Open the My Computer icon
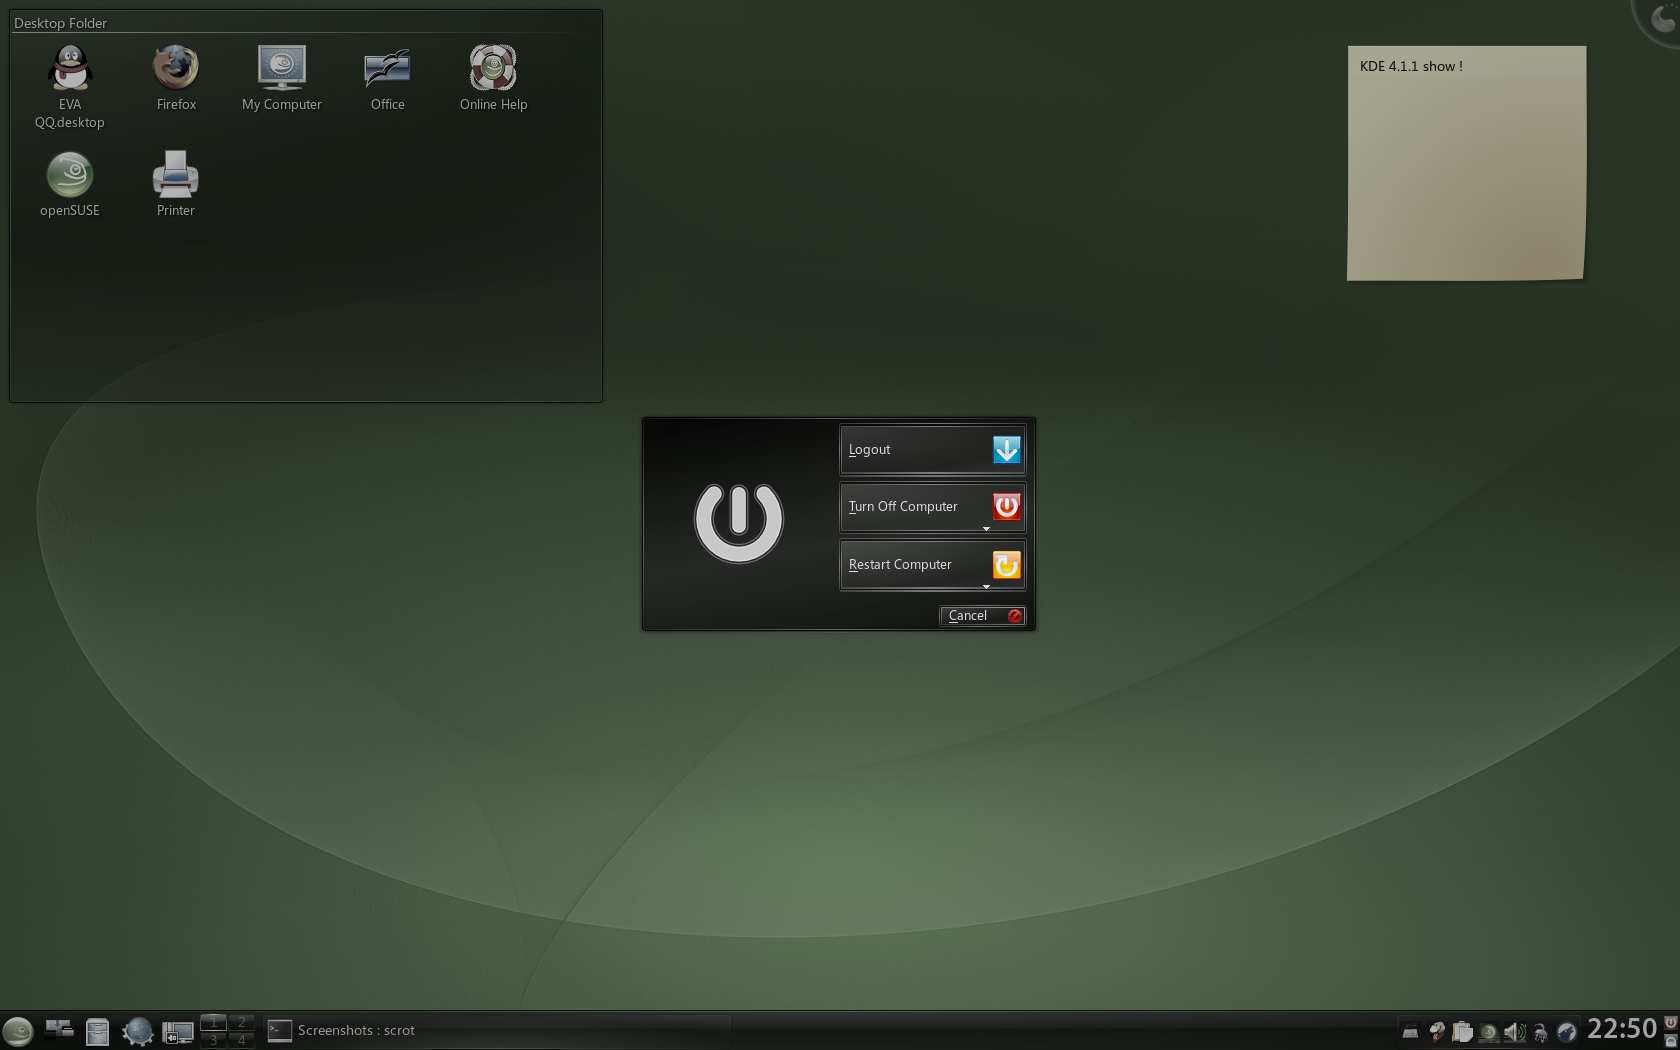This screenshot has height=1050, width=1680. click(x=282, y=78)
